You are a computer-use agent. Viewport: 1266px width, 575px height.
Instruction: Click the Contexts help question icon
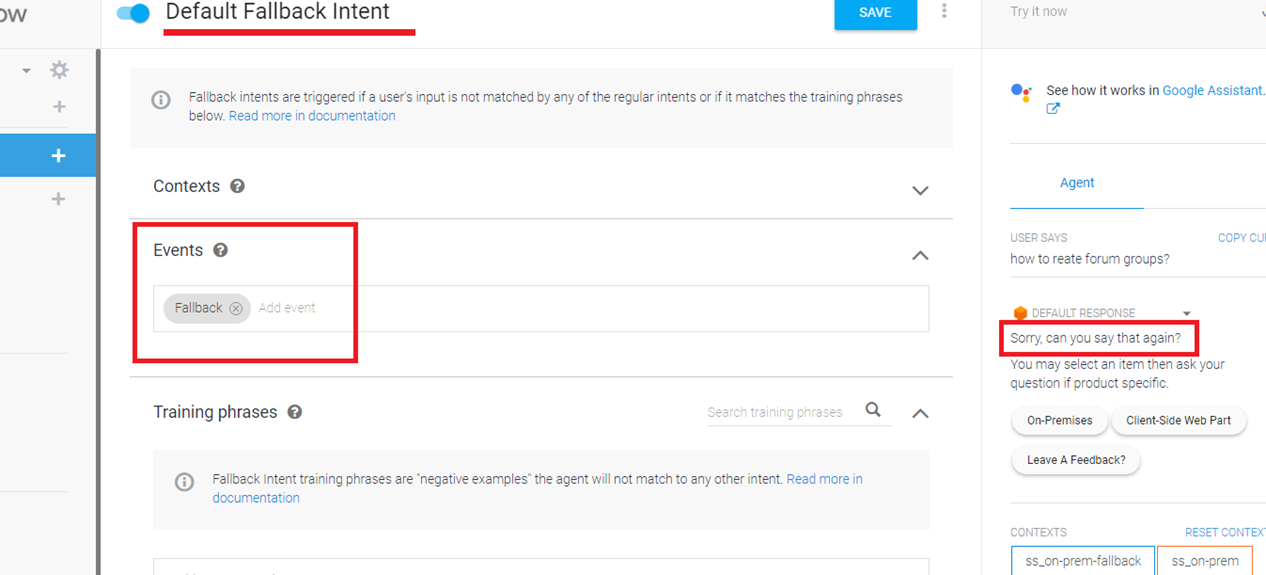tap(237, 186)
